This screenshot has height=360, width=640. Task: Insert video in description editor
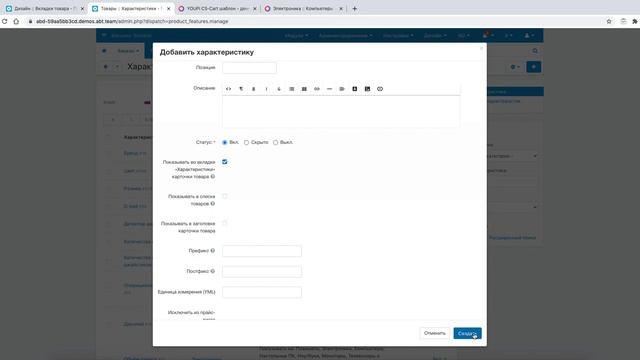pyautogui.click(x=355, y=89)
